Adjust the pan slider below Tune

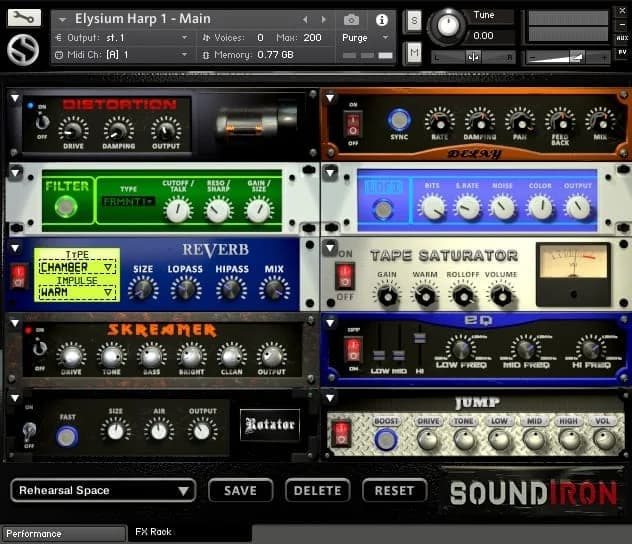pos(473,58)
